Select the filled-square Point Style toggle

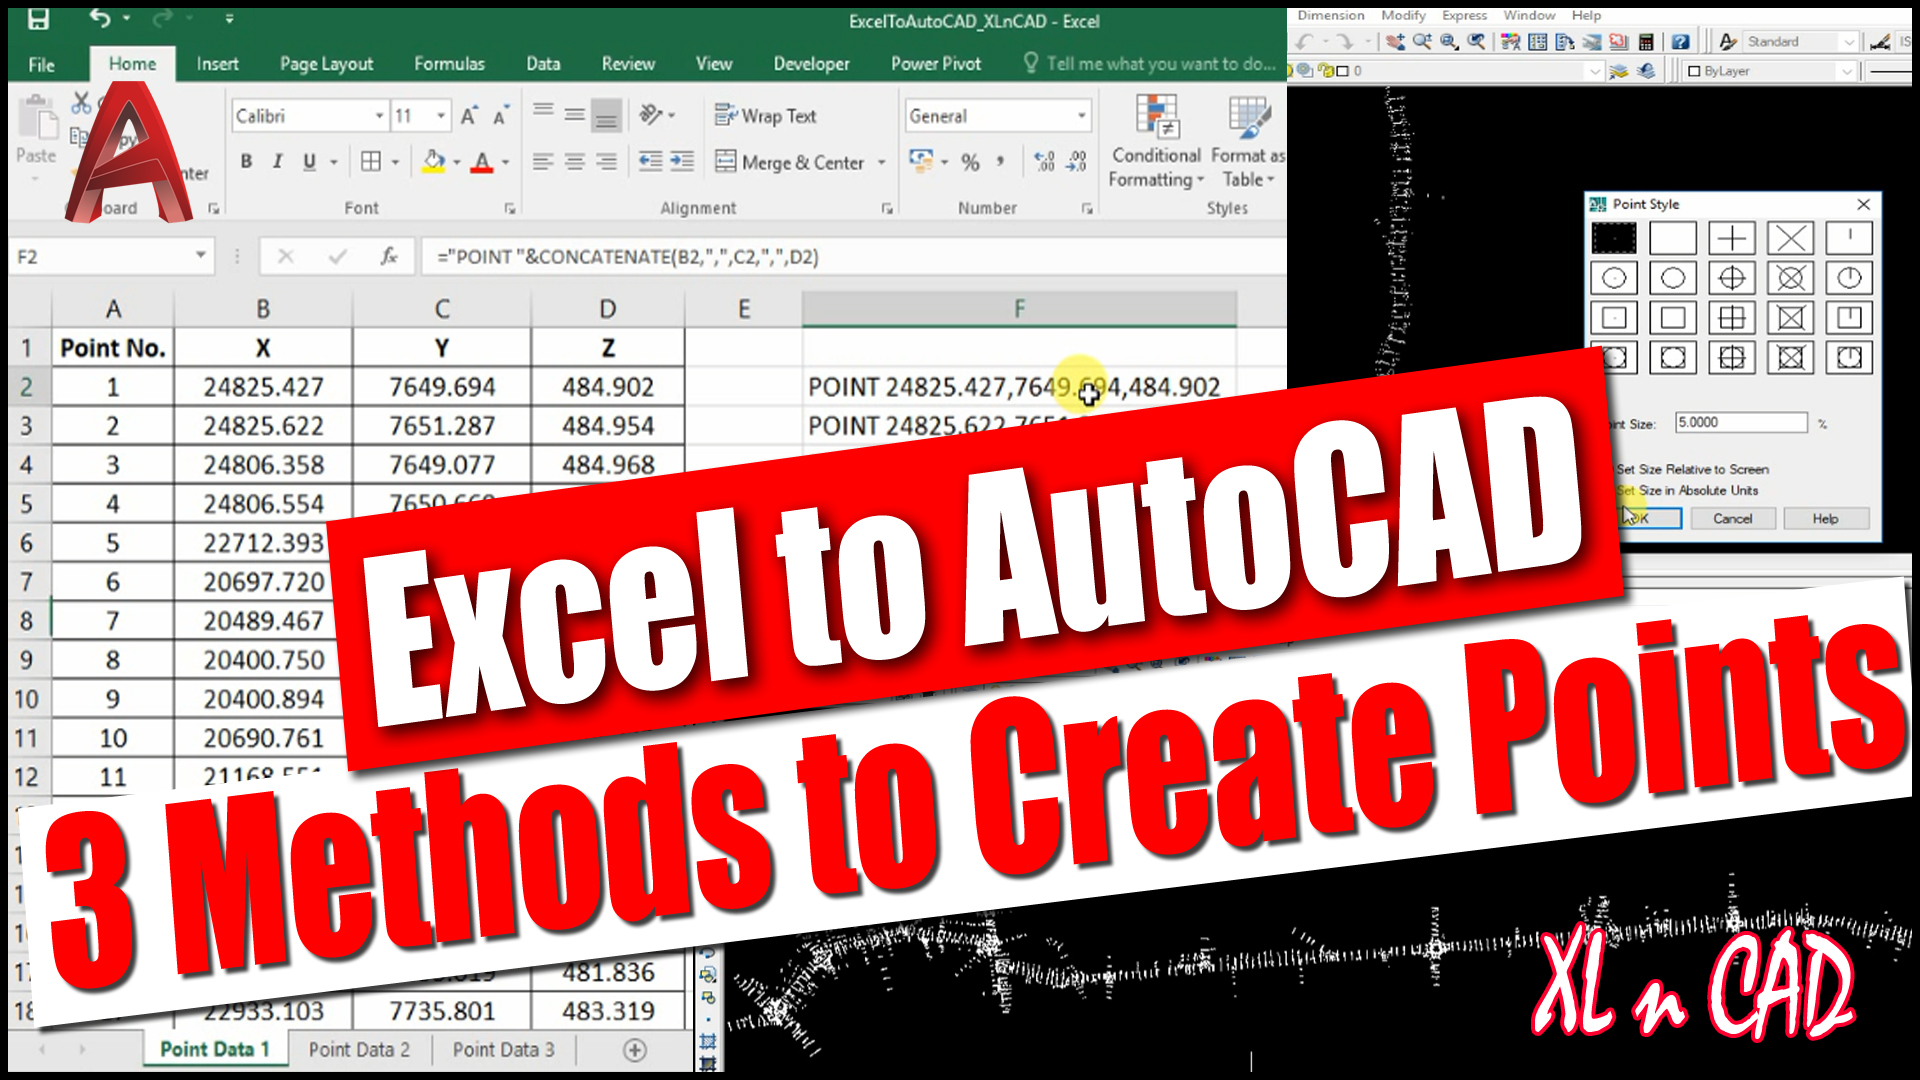point(1615,237)
